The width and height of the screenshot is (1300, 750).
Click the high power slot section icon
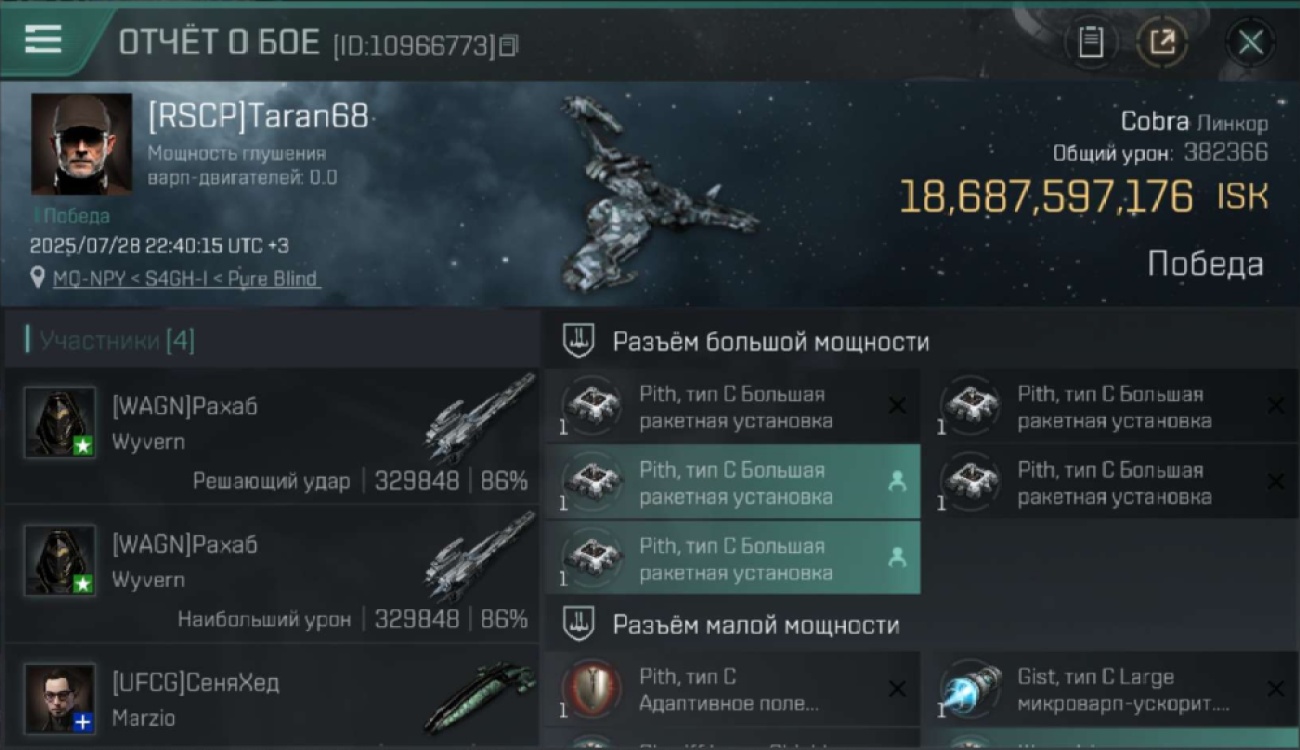tap(579, 342)
